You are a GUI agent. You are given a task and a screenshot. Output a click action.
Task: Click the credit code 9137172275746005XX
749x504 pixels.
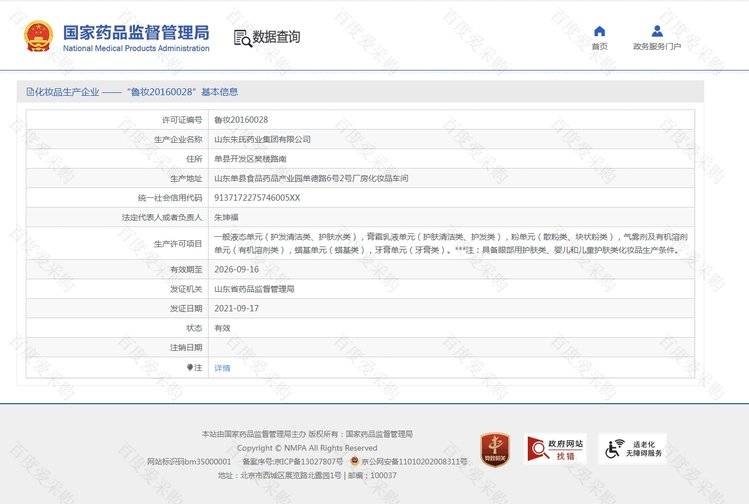tap(257, 197)
